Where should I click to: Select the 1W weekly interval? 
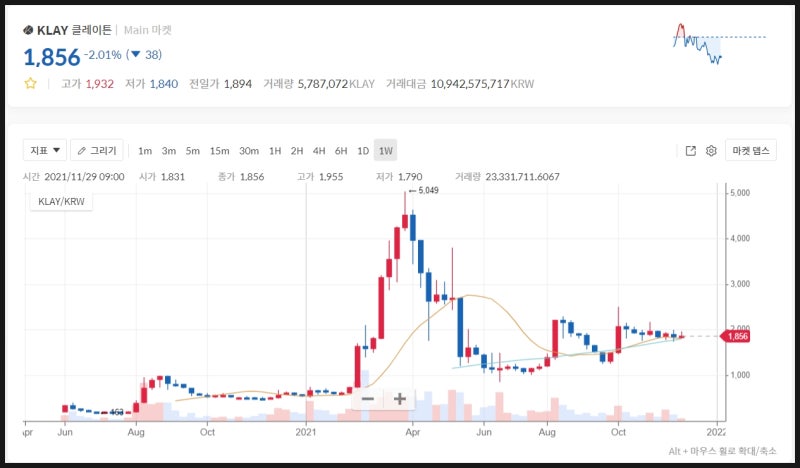(x=386, y=151)
